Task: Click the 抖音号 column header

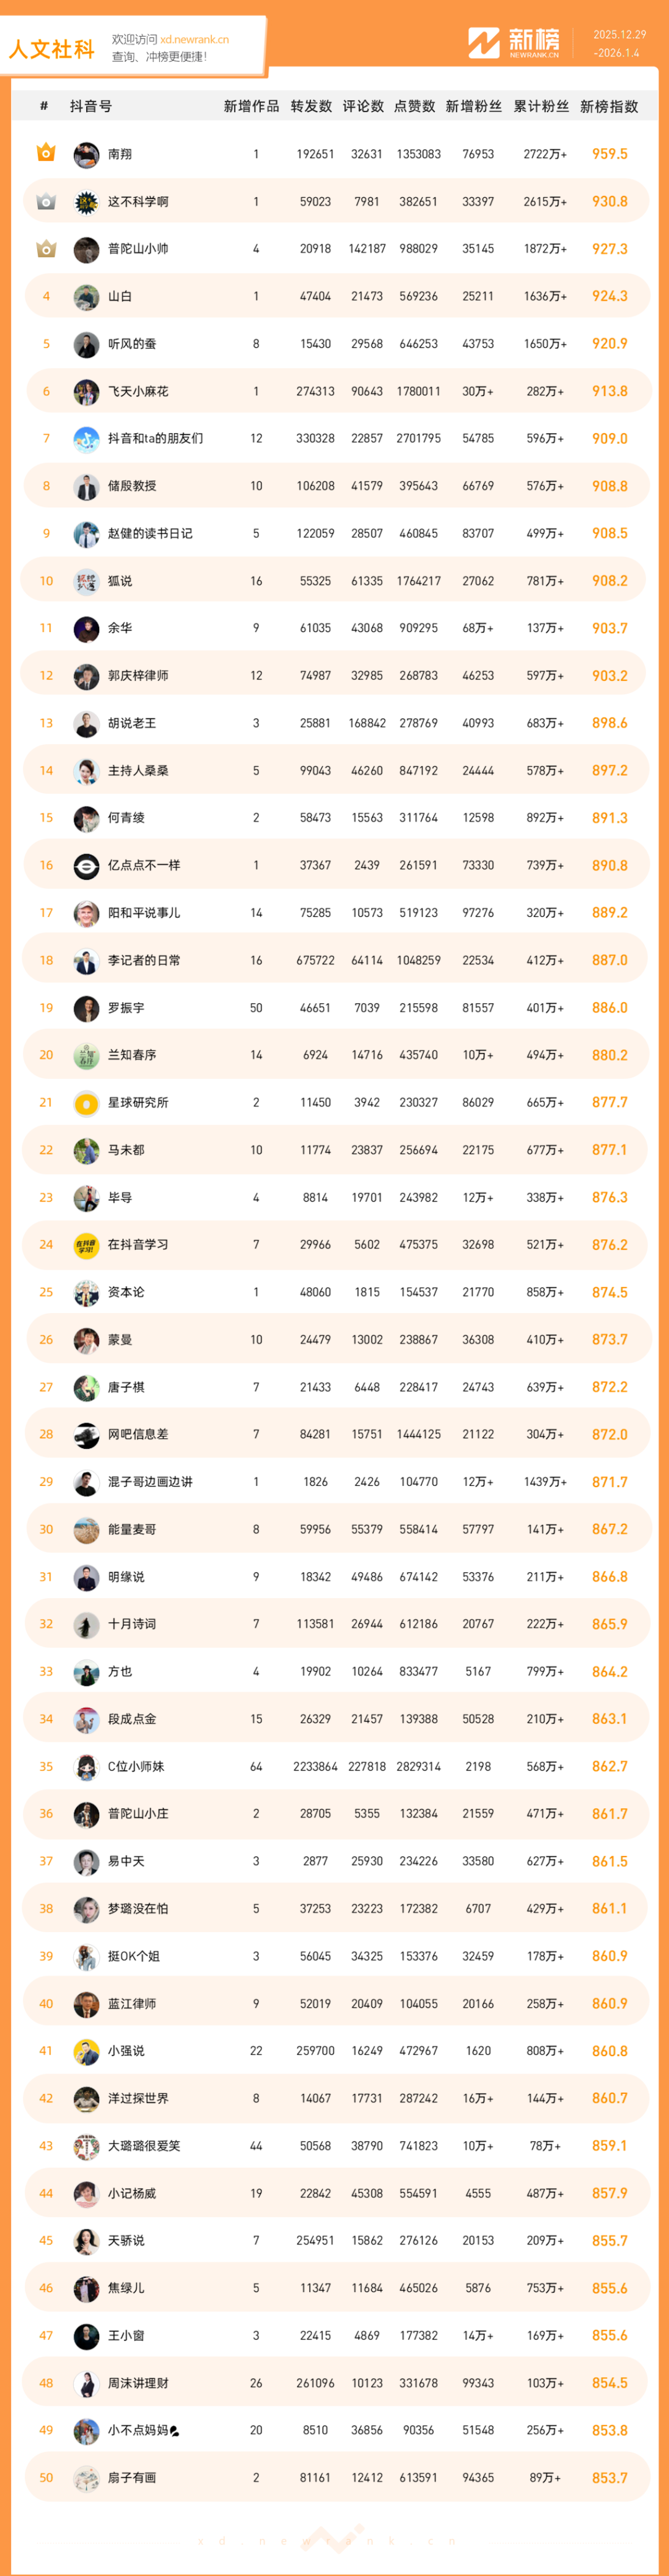Action: tap(91, 107)
